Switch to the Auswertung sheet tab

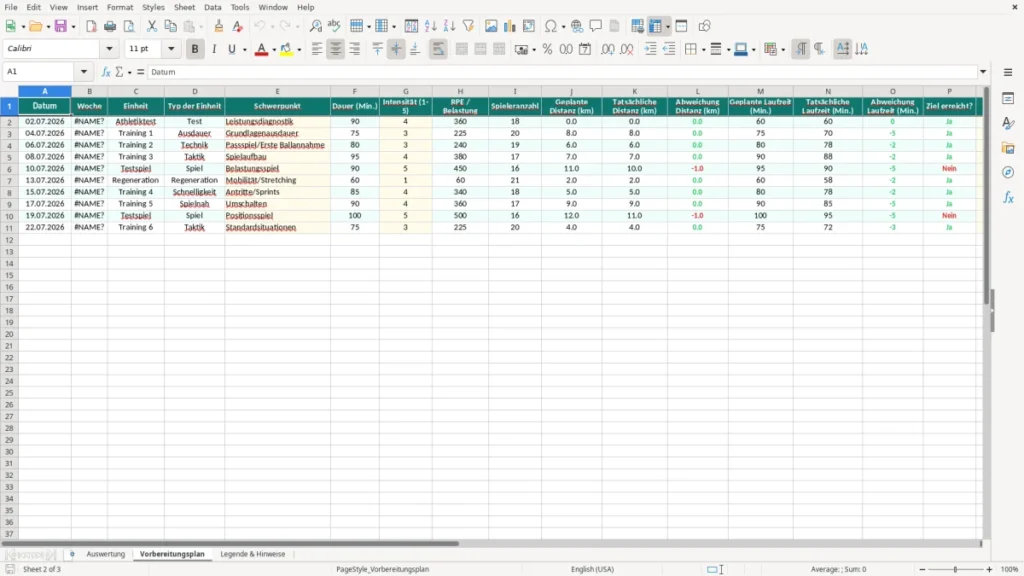[105, 554]
